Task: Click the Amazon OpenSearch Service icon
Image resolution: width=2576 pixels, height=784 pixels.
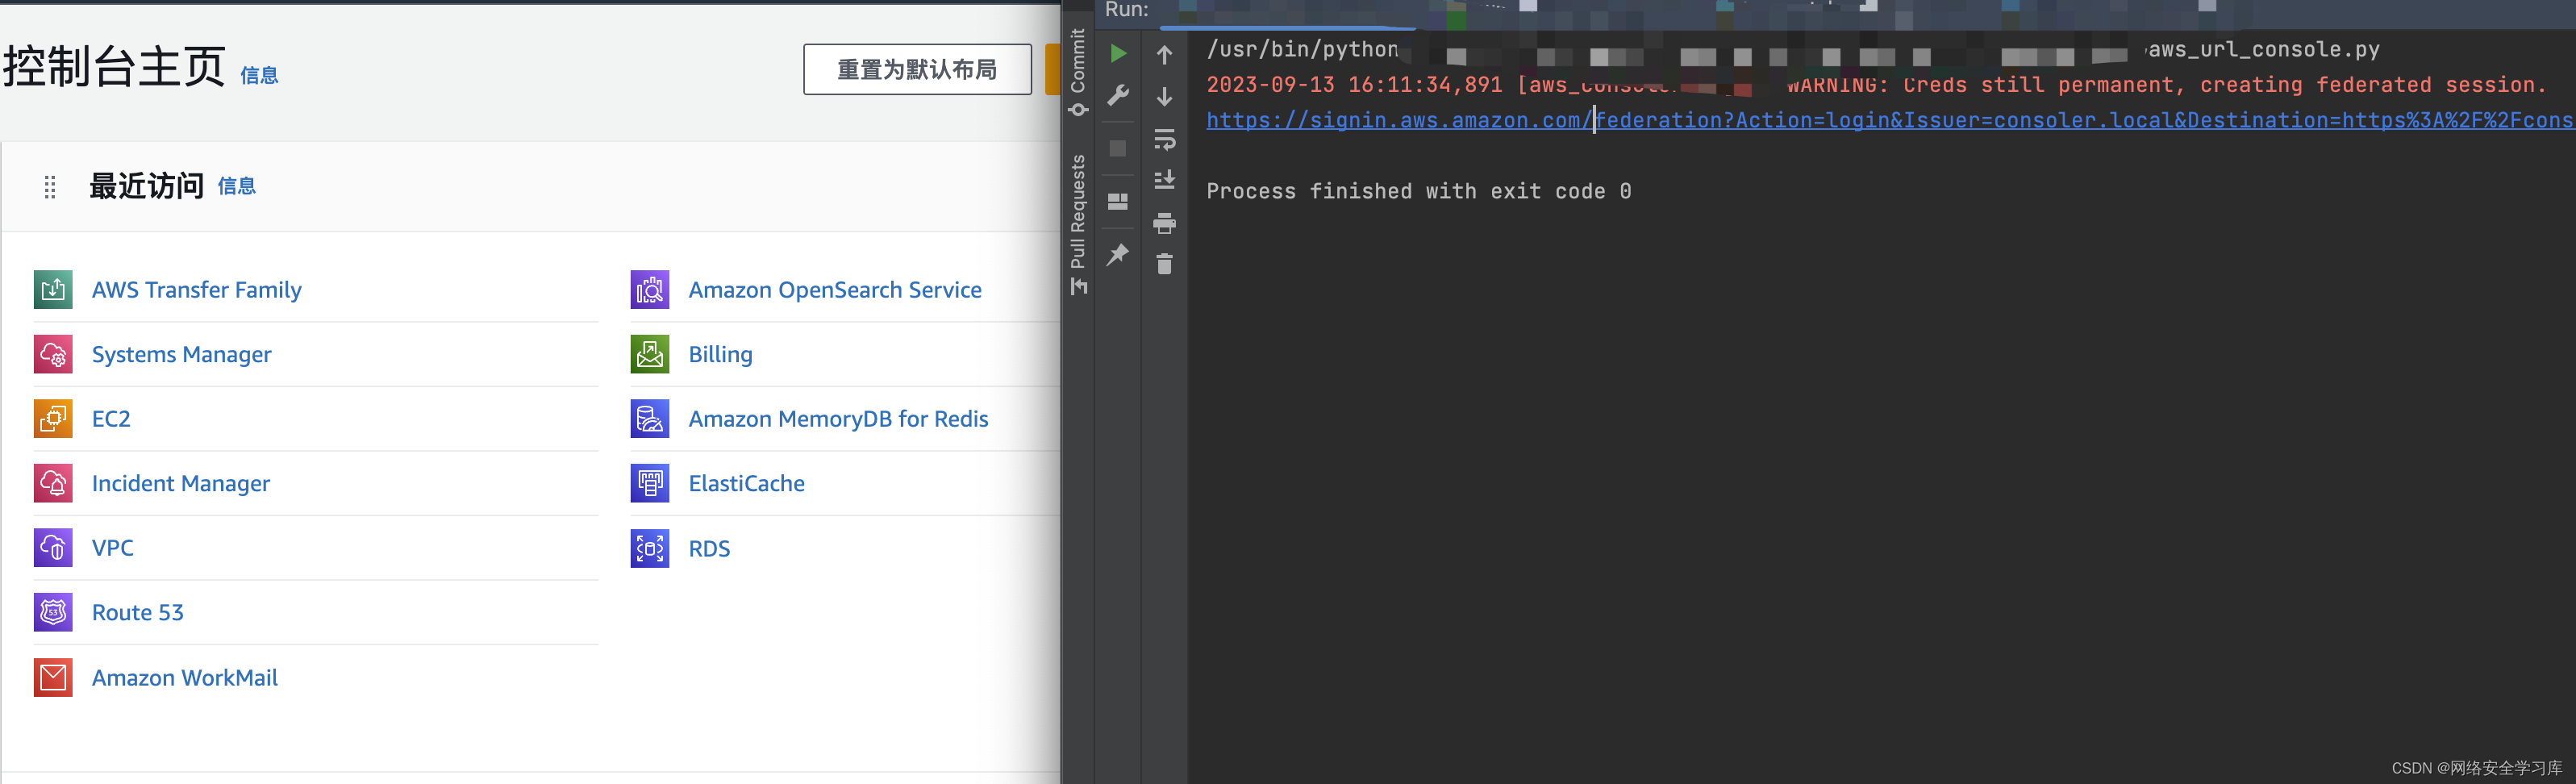Action: 650,290
